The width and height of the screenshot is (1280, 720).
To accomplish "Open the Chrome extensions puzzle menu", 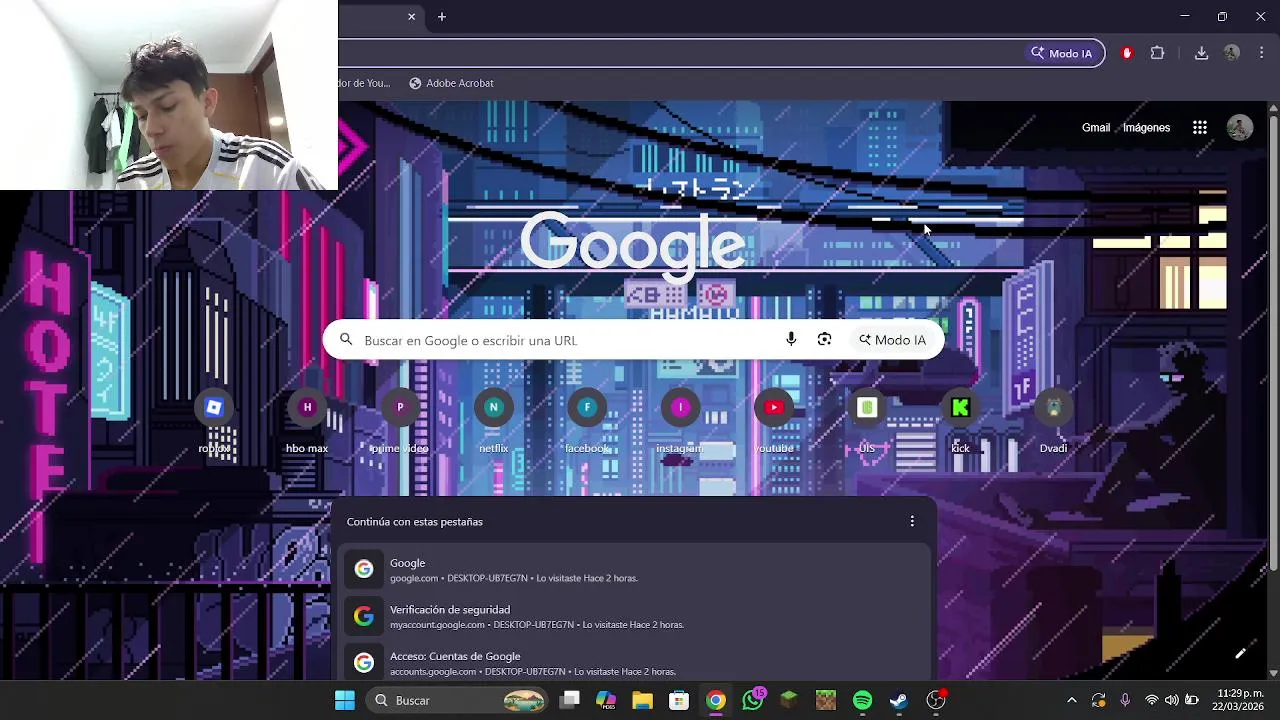I will pos(1158,53).
